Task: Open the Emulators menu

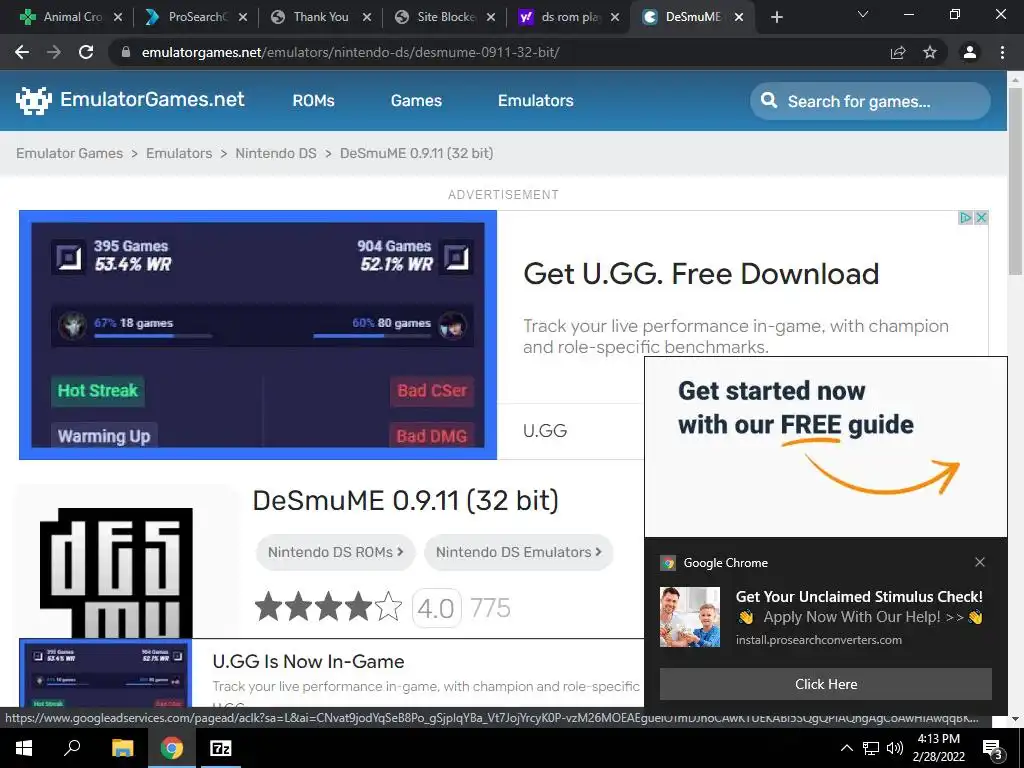Action: pyautogui.click(x=536, y=101)
